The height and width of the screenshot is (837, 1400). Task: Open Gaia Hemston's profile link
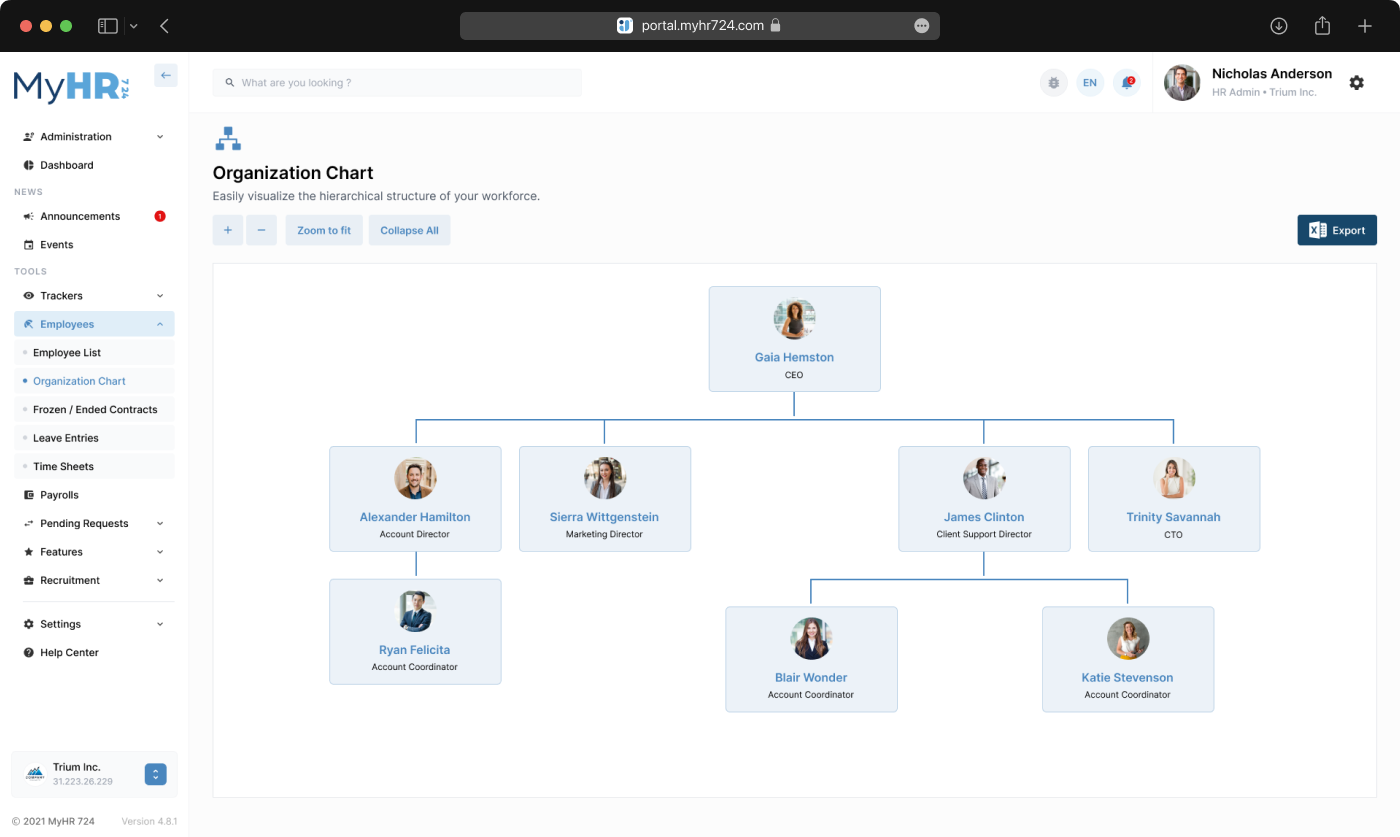click(x=794, y=357)
